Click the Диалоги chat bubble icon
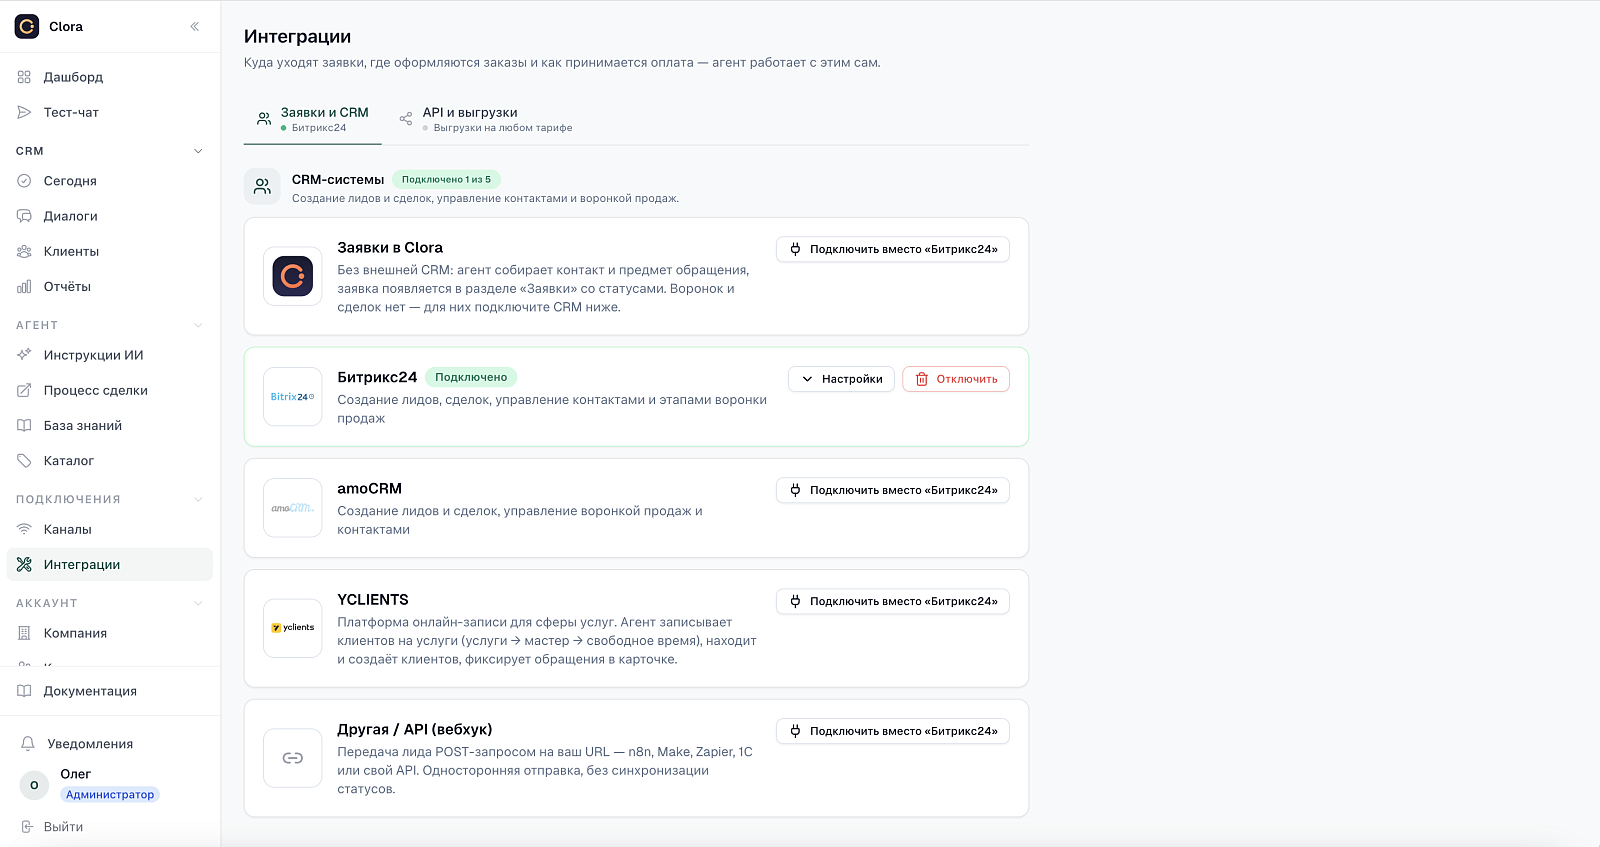1600x847 pixels. (24, 216)
